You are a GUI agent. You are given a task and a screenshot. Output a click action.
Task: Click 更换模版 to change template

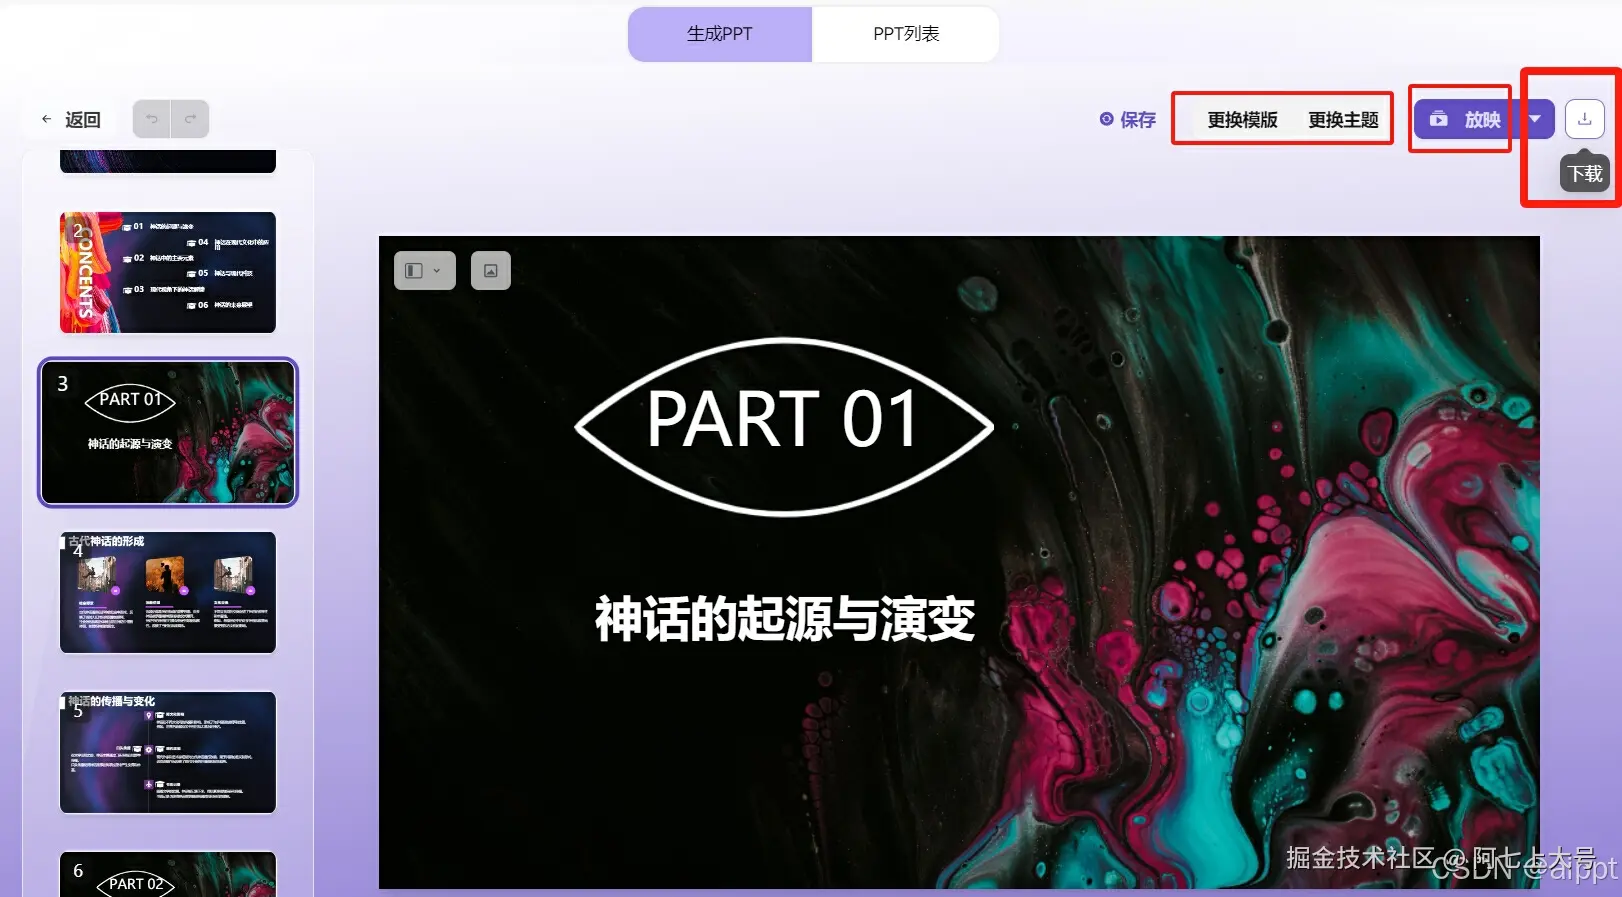tap(1242, 120)
